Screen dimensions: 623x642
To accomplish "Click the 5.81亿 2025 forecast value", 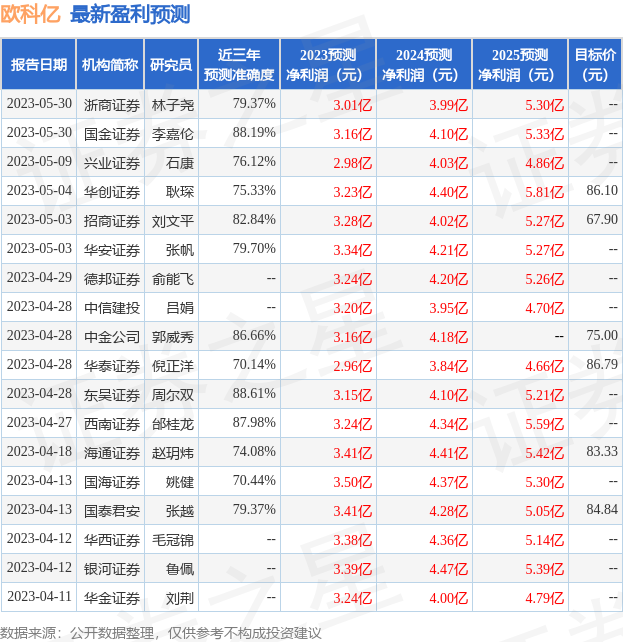I will tap(544, 192).
